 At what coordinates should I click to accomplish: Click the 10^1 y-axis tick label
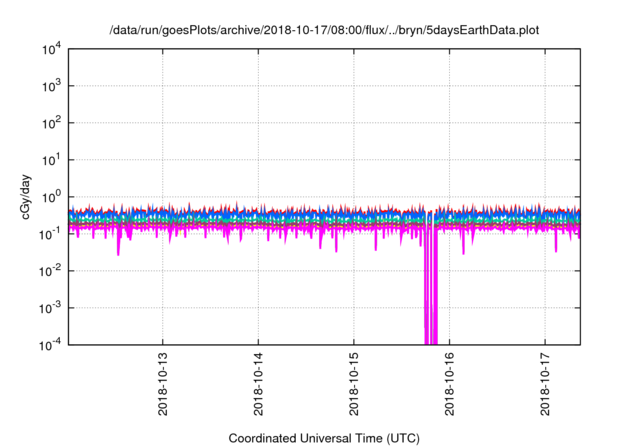click(51, 160)
